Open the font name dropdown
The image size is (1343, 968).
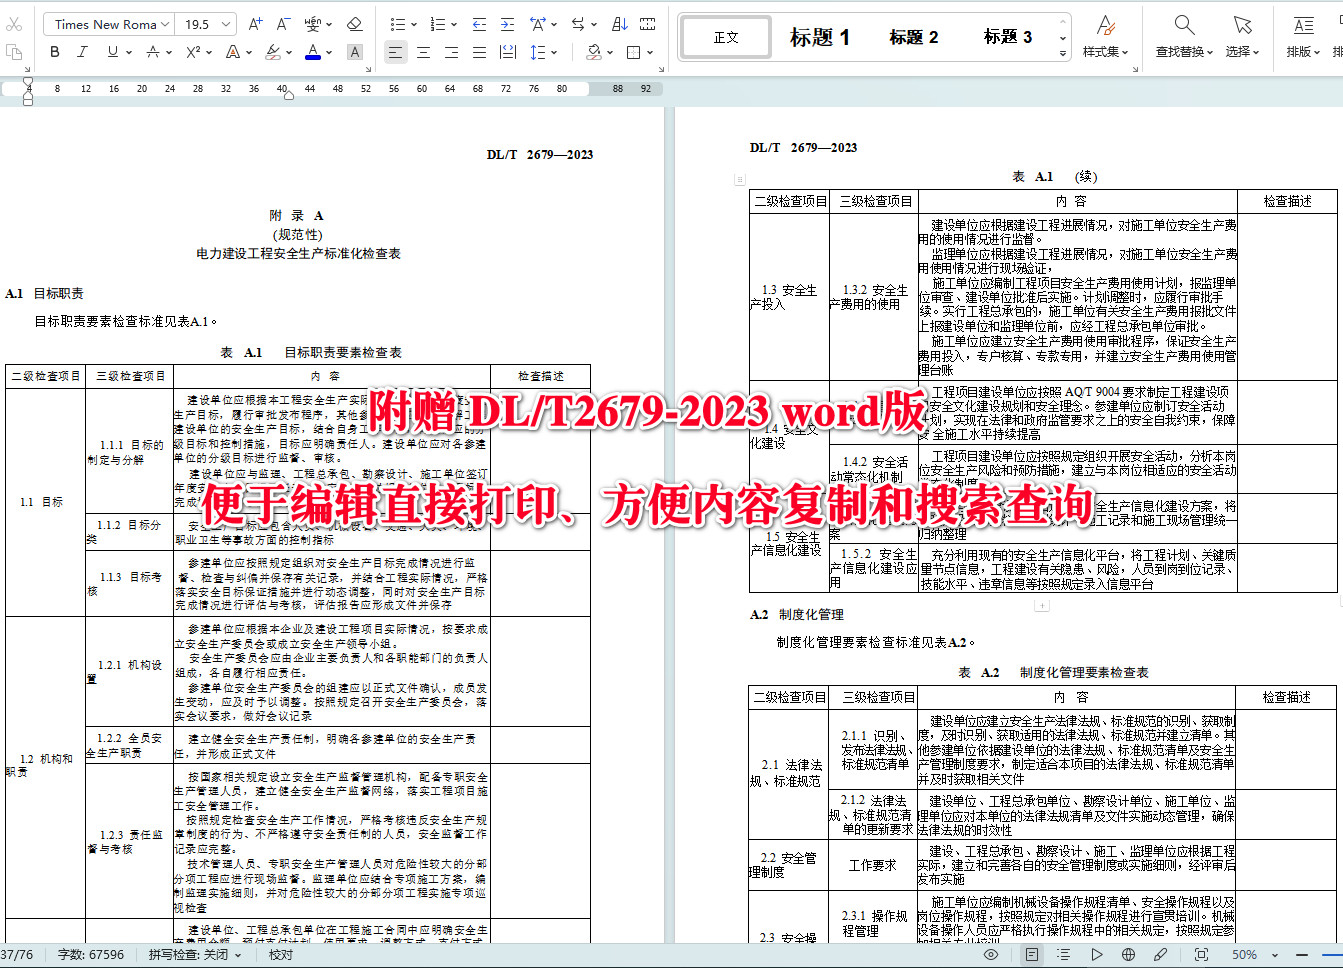(x=165, y=24)
